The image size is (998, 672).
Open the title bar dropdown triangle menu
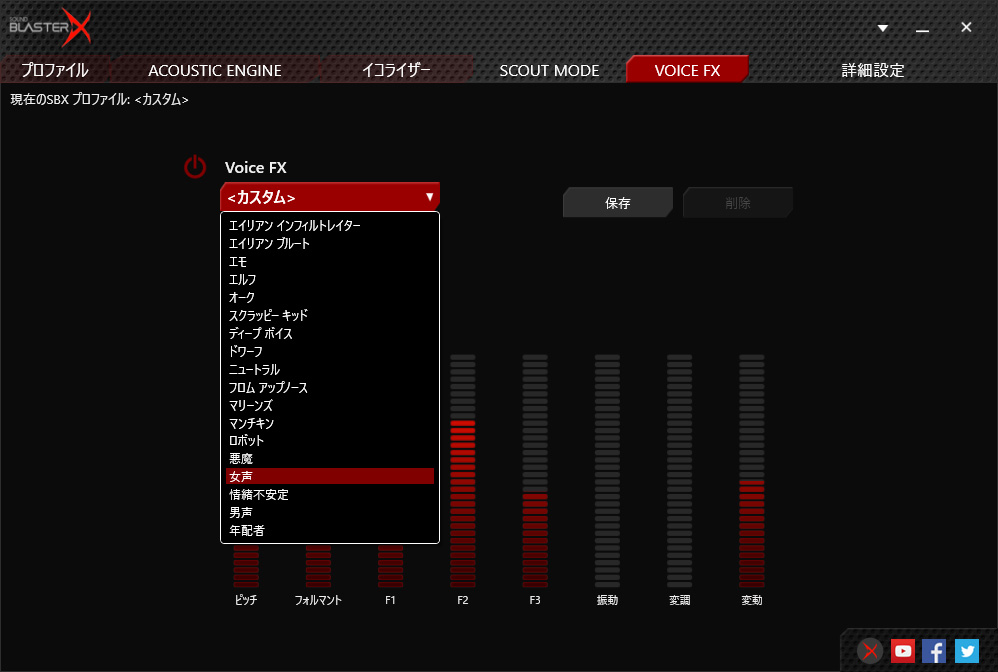(x=883, y=28)
